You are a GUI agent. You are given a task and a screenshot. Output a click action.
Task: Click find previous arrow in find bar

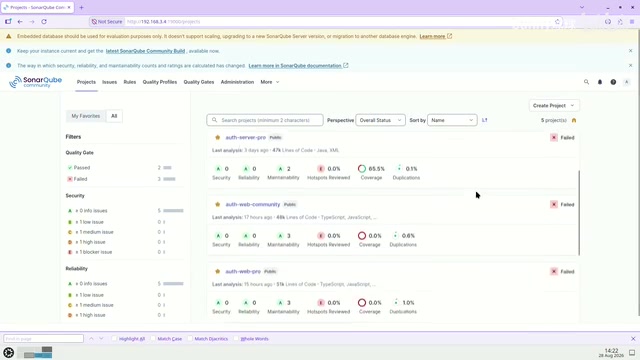click(x=91, y=339)
